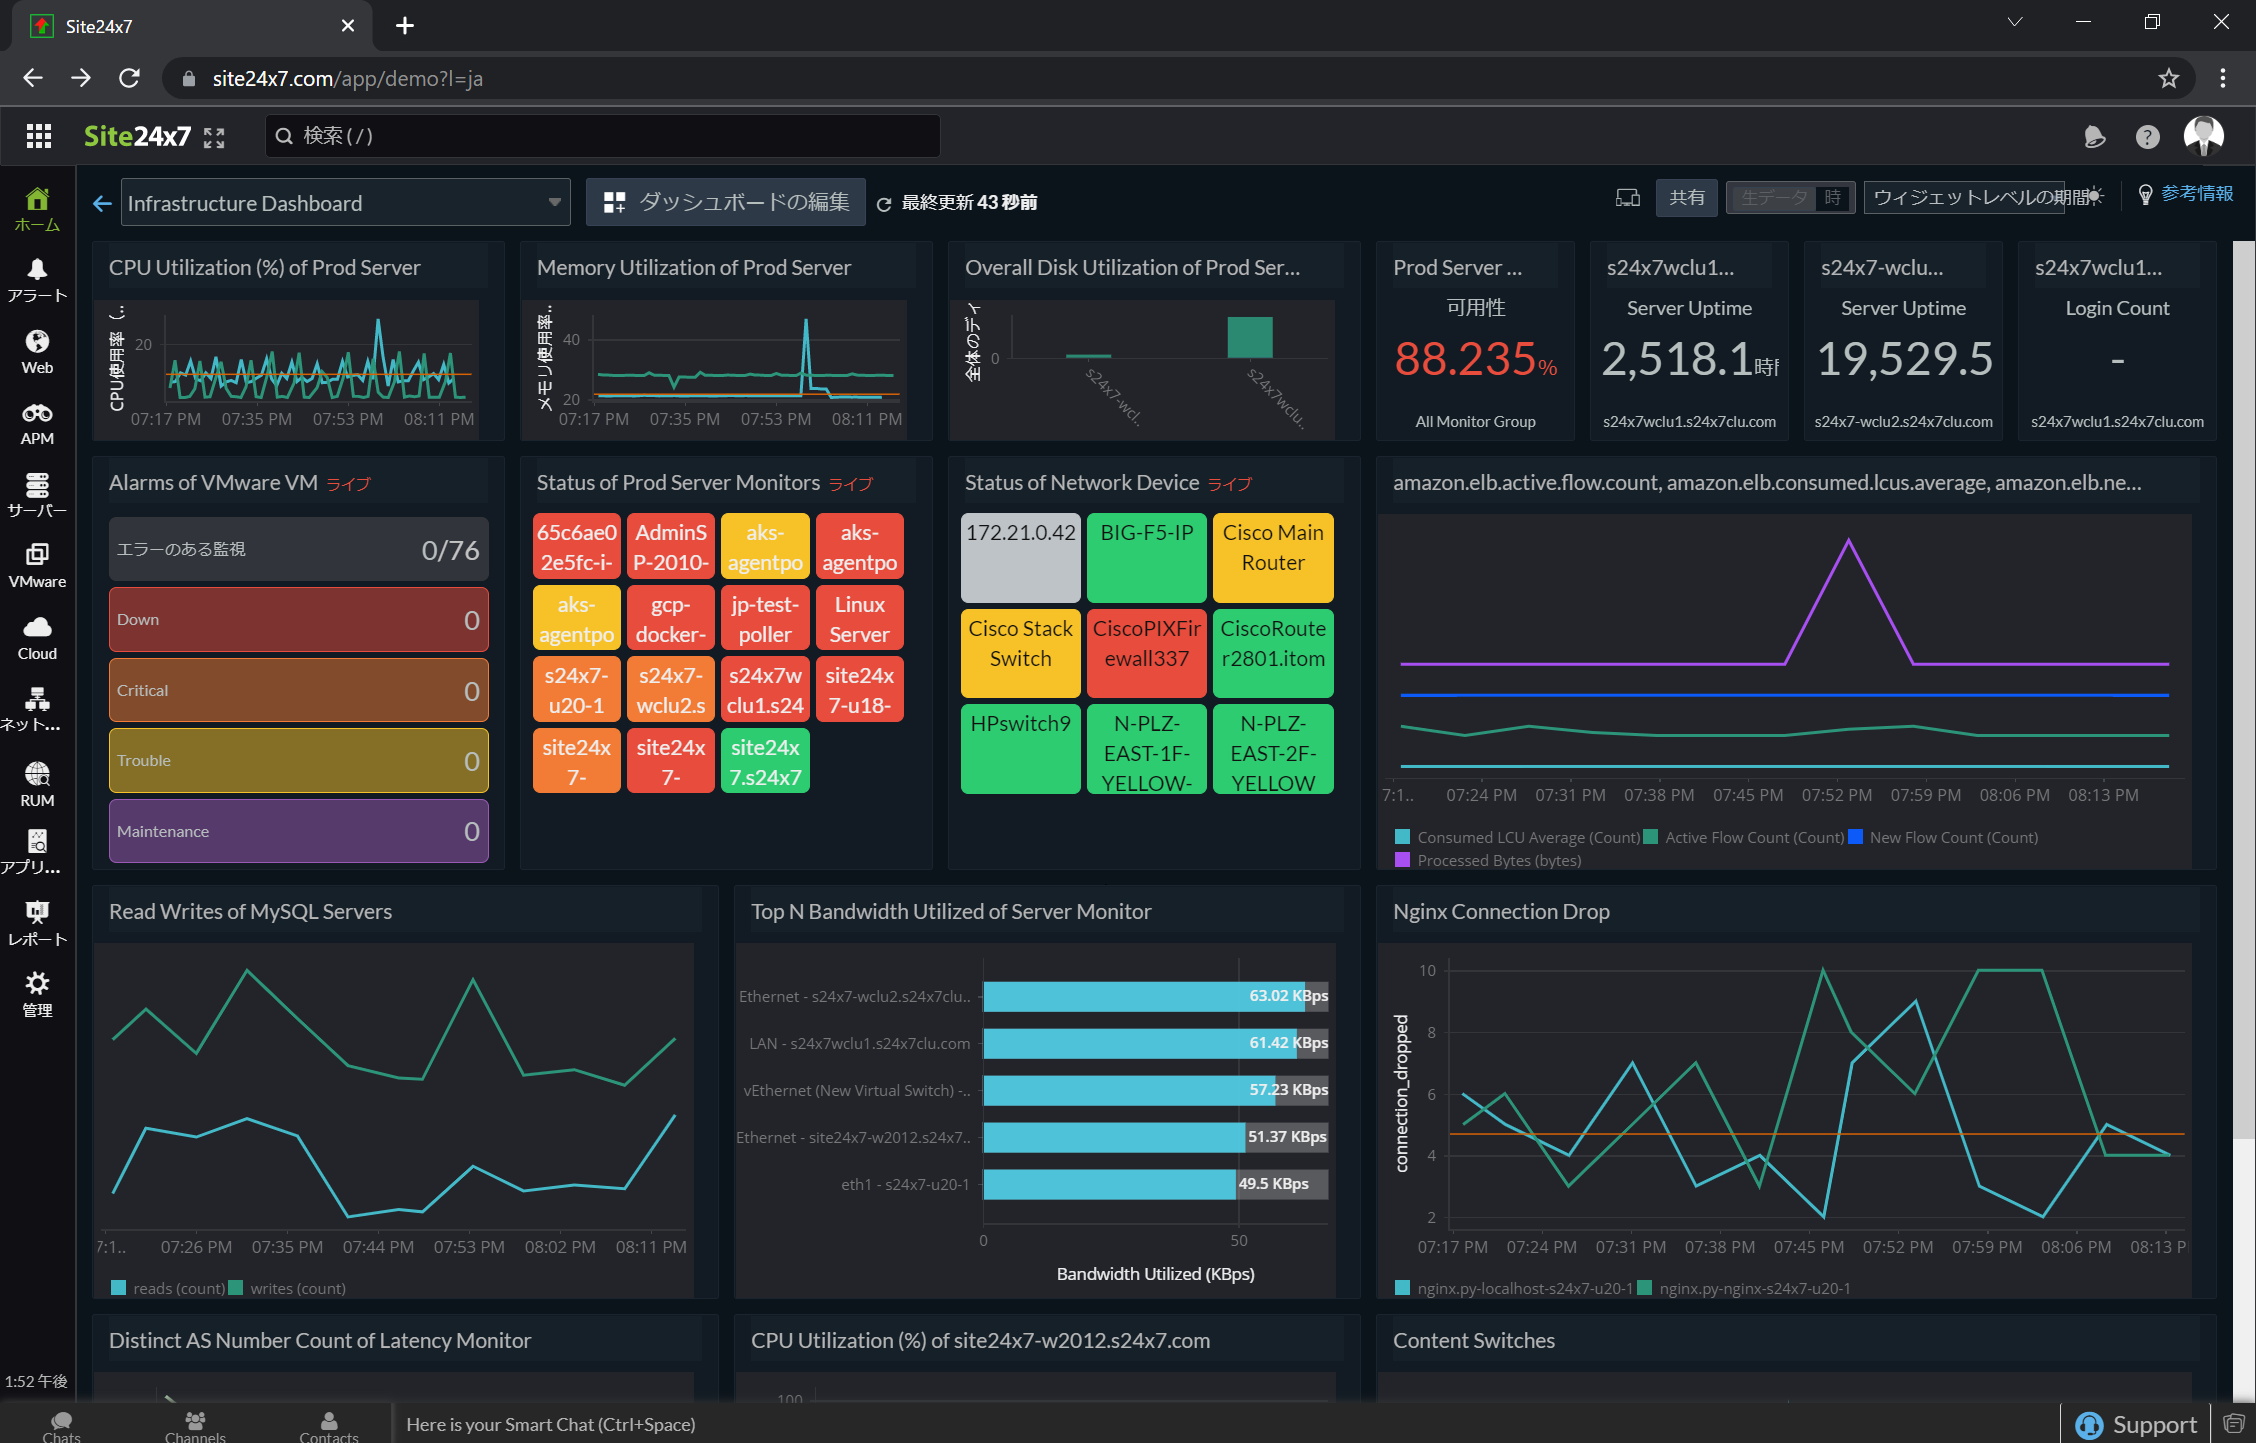The width and height of the screenshot is (2256, 1443).
Task: Click the help question mark icon
Action: pyautogui.click(x=2147, y=137)
